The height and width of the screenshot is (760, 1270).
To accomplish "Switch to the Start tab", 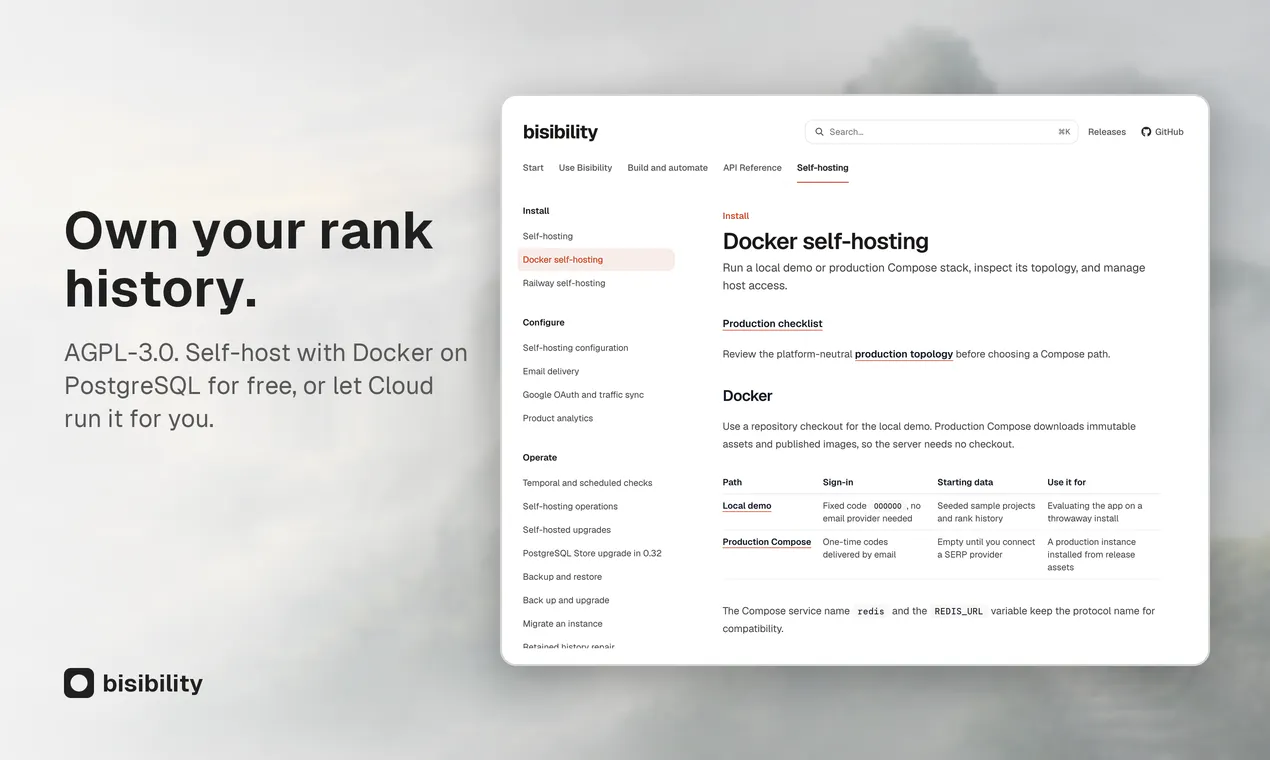I will tap(533, 168).
